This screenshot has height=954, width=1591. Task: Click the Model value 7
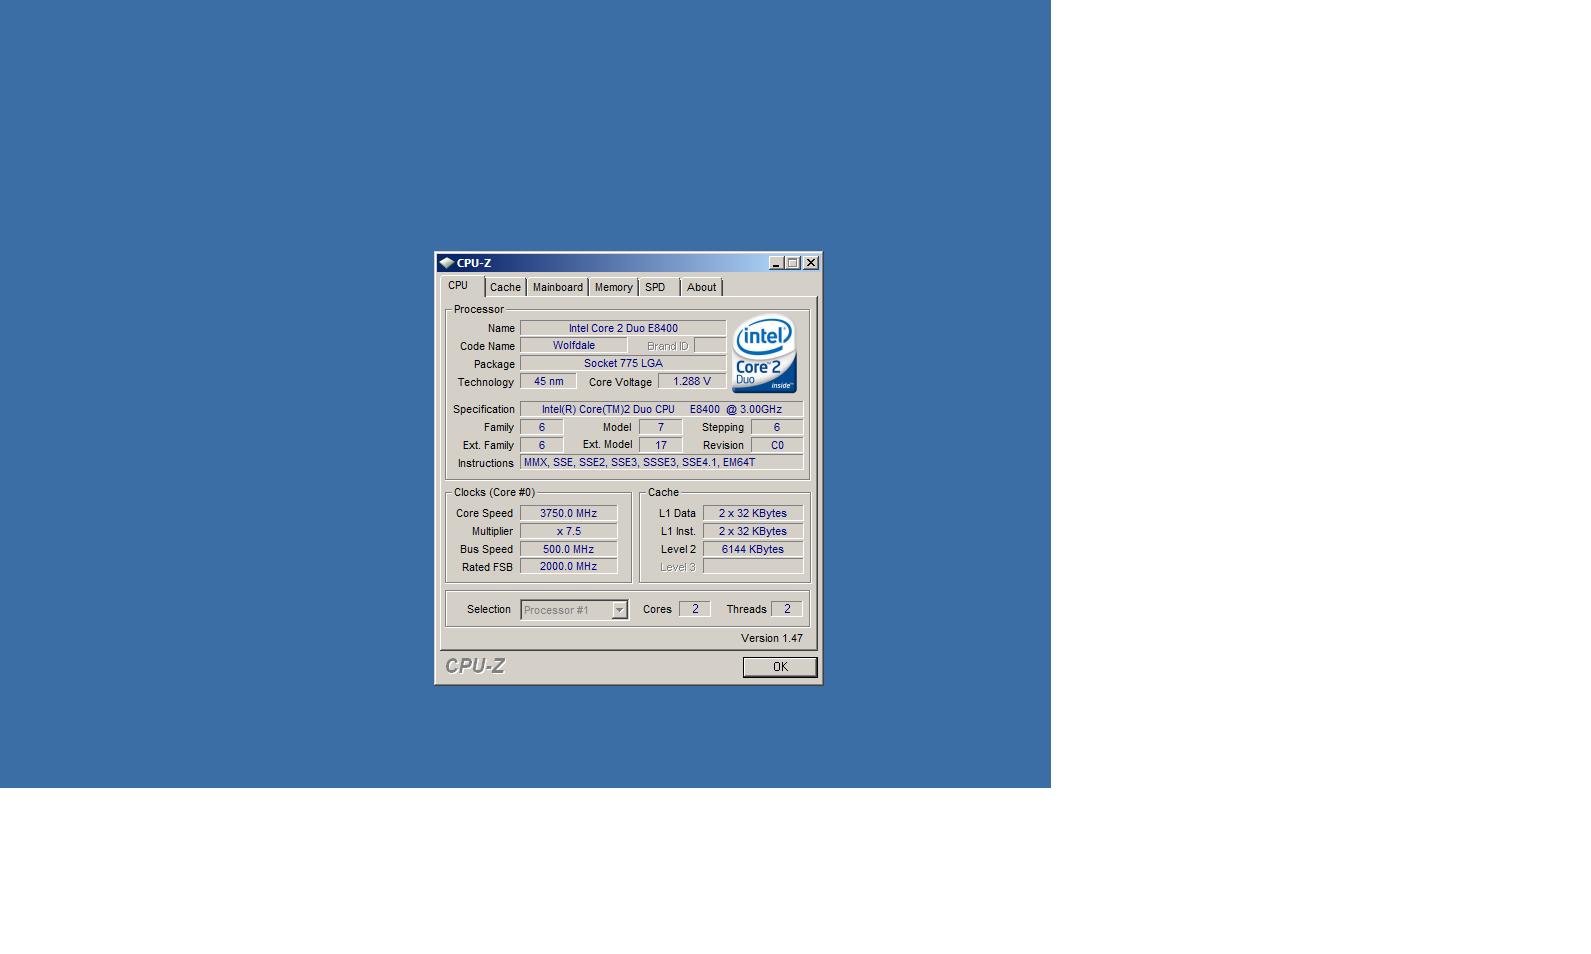(x=660, y=427)
